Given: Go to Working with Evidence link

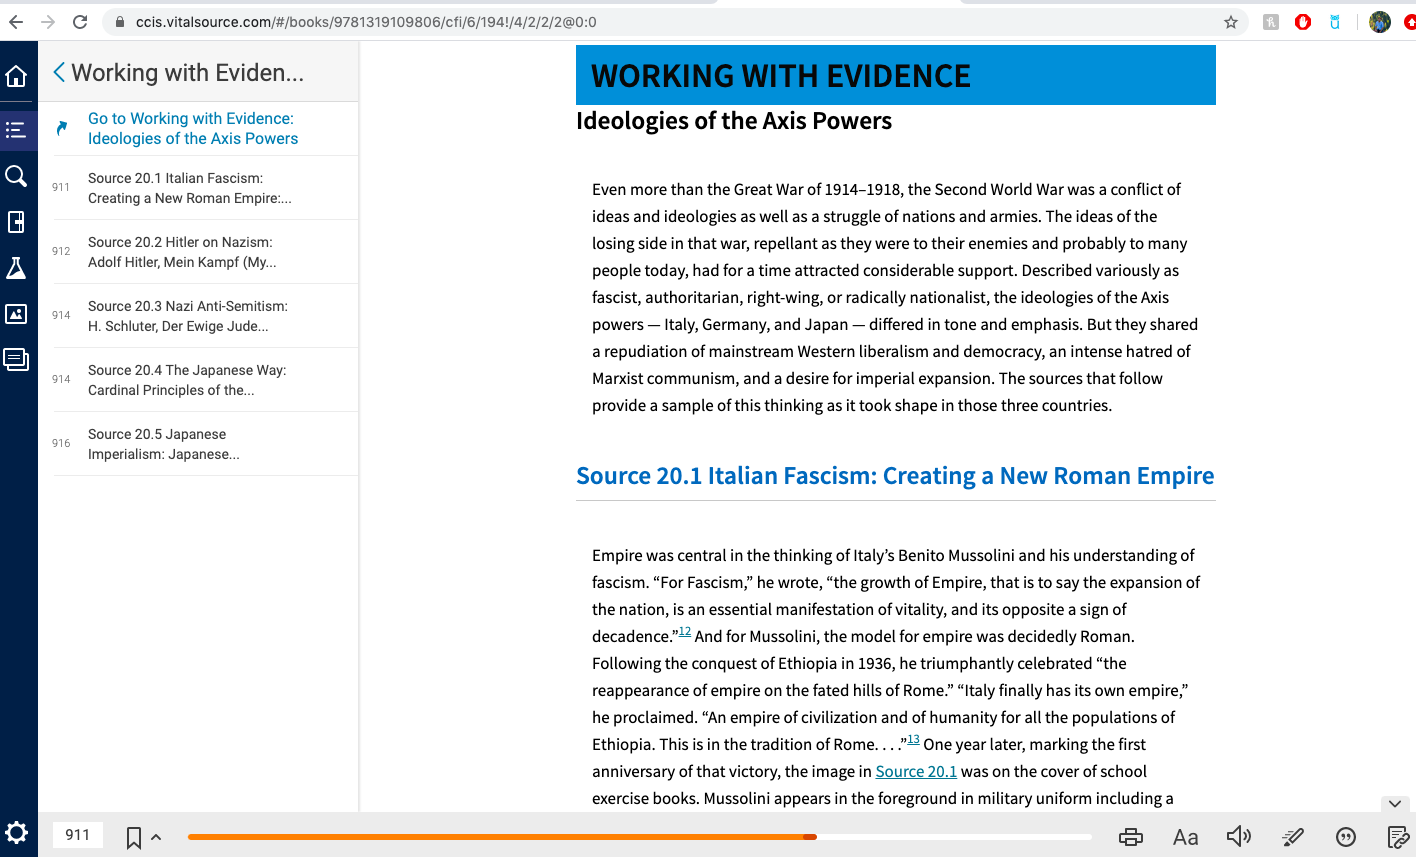Looking at the screenshot, I should pyautogui.click(x=193, y=128).
